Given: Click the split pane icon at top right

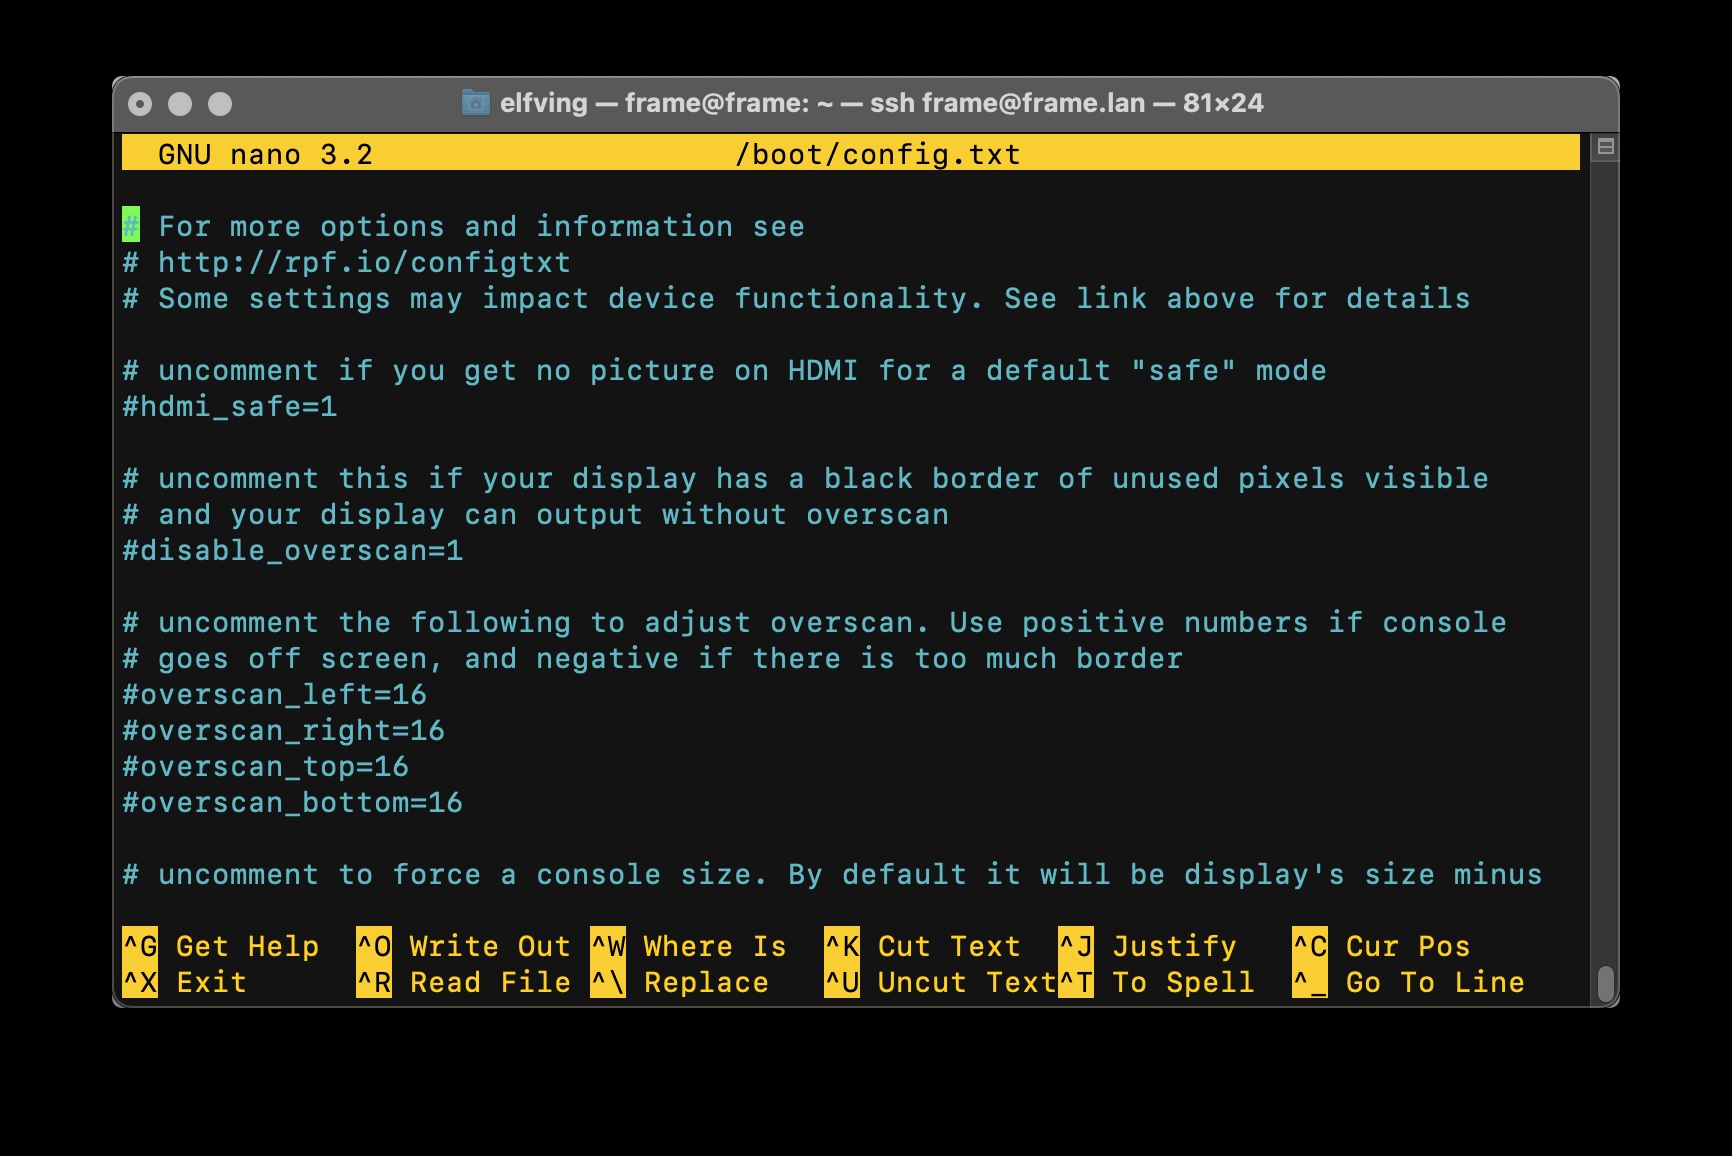Looking at the screenshot, I should coord(1605,147).
